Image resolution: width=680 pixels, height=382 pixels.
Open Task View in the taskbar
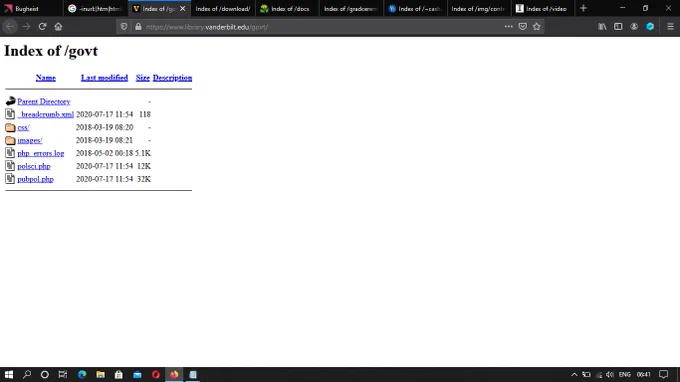63,374
